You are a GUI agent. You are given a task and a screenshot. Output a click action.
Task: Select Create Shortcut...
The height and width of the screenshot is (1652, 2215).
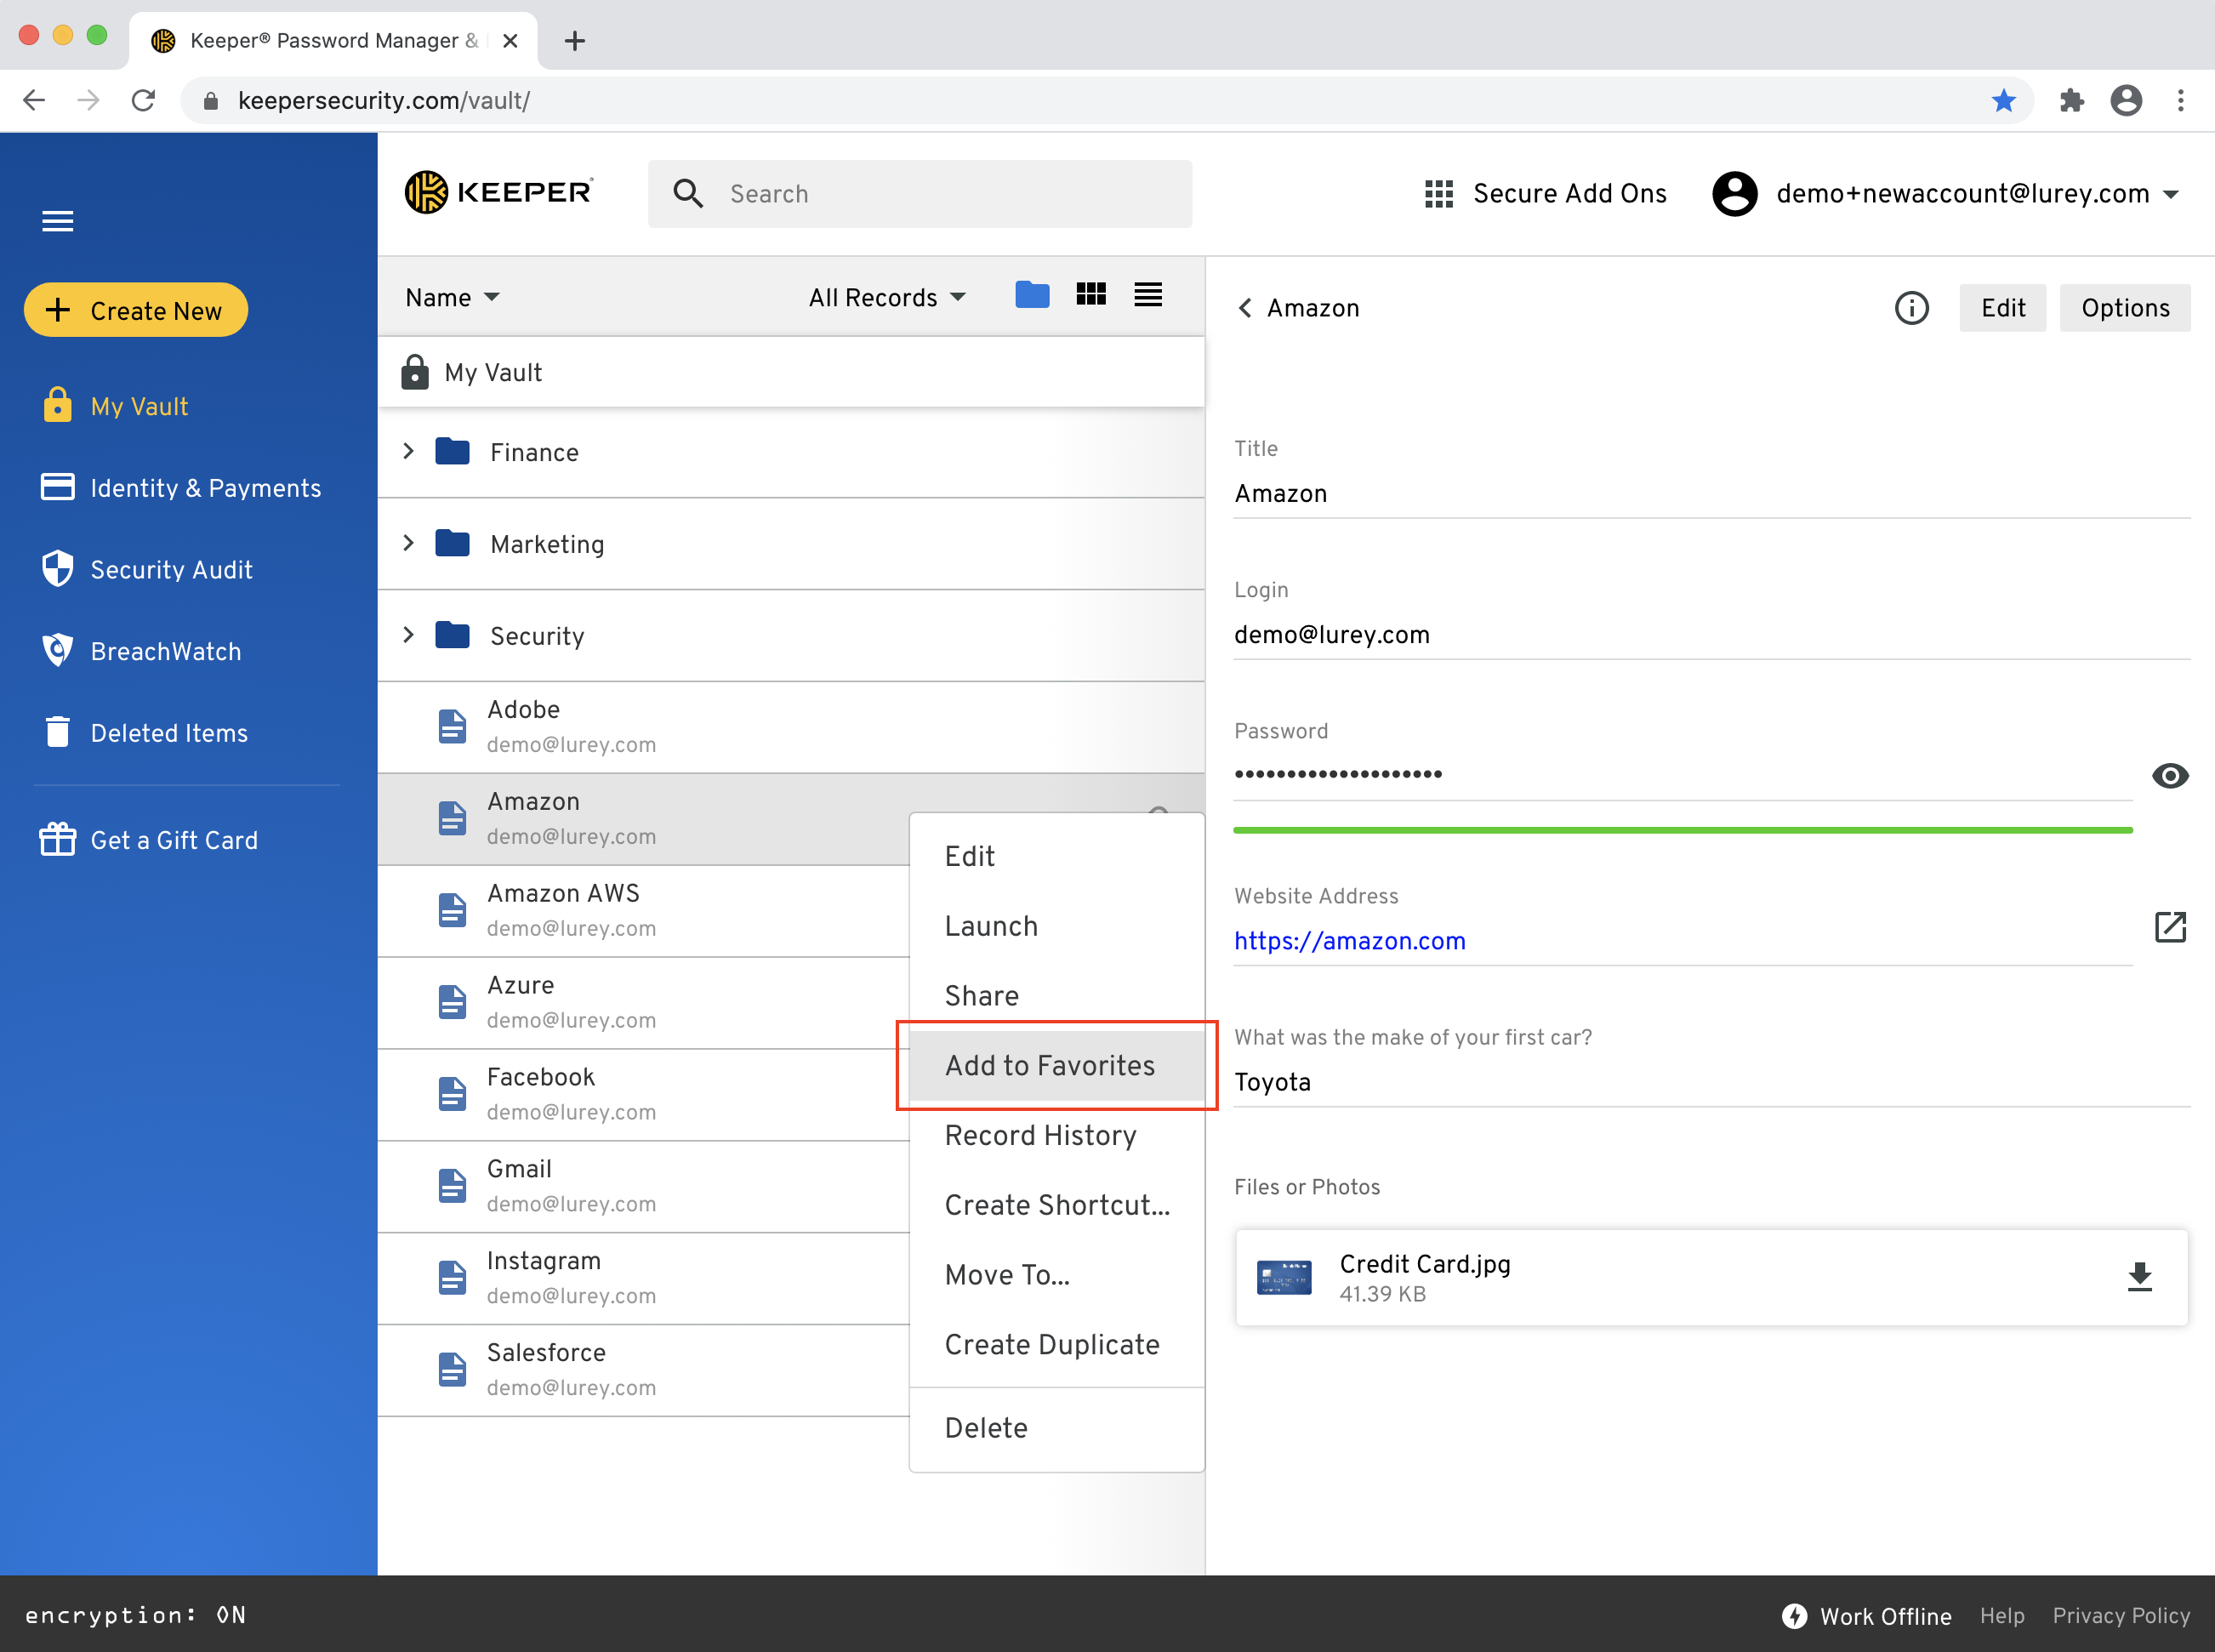point(1057,1206)
